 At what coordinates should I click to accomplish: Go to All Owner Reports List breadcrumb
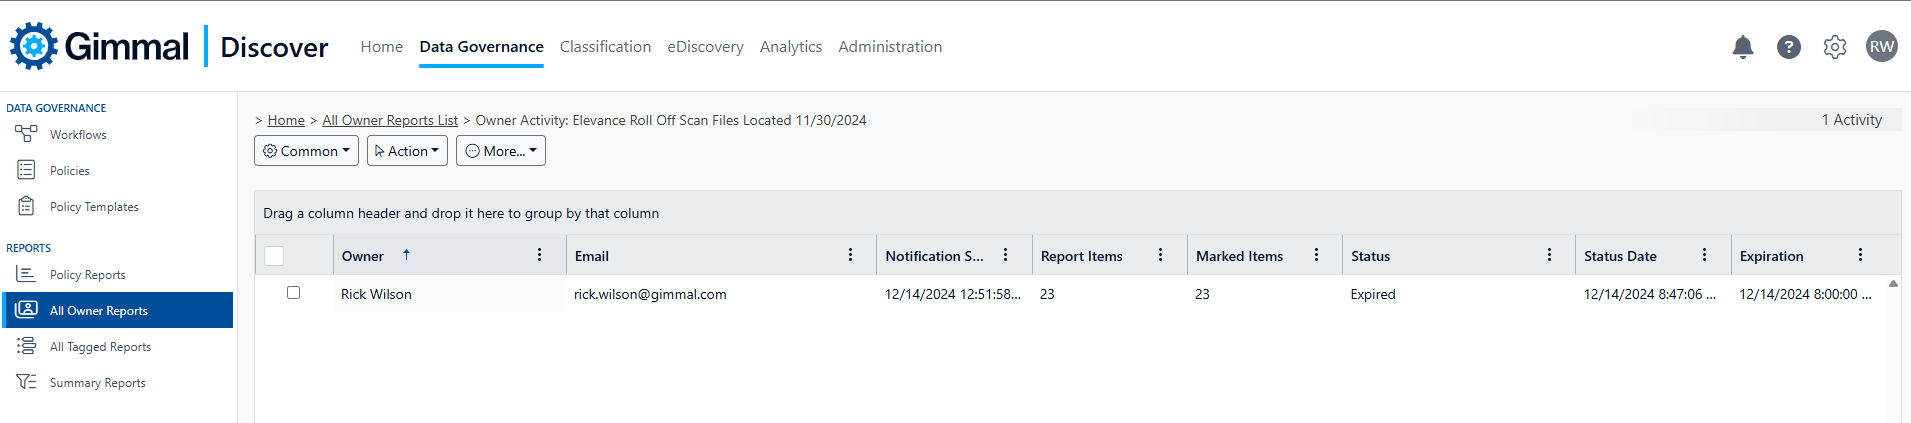coord(390,120)
